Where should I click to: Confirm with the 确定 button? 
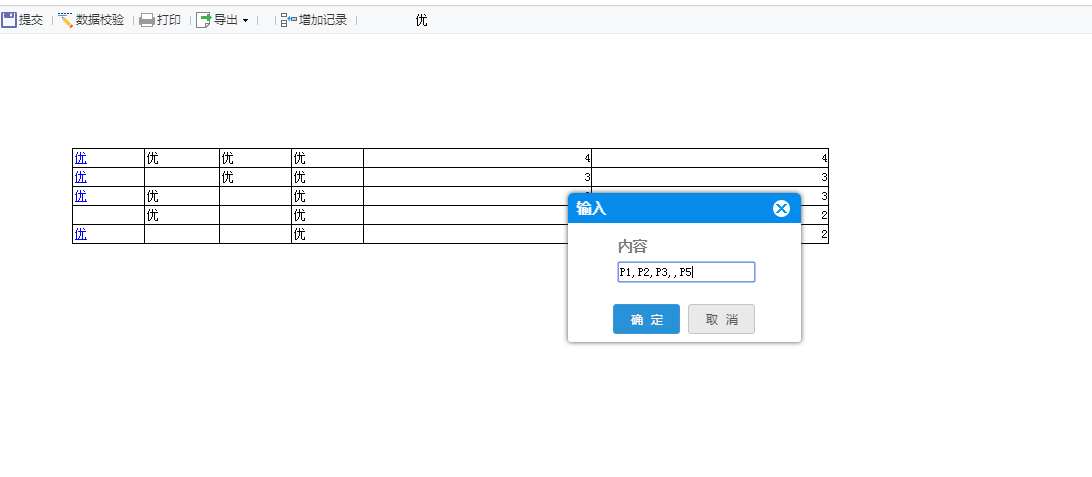(646, 319)
